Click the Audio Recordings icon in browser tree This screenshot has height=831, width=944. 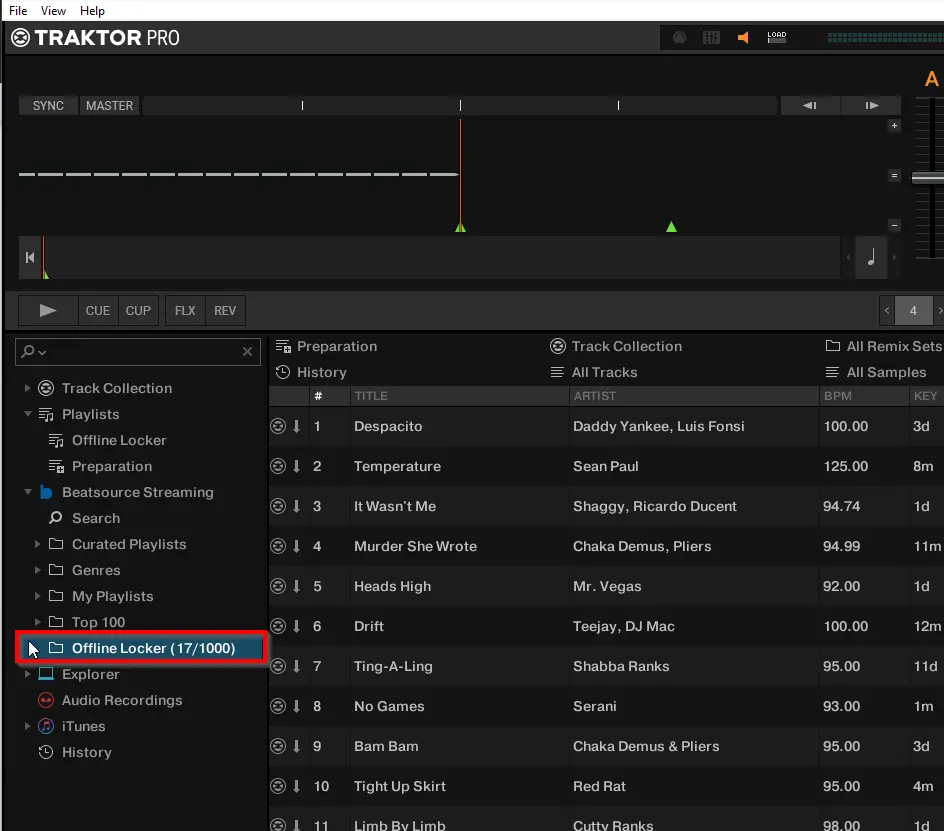pos(45,700)
